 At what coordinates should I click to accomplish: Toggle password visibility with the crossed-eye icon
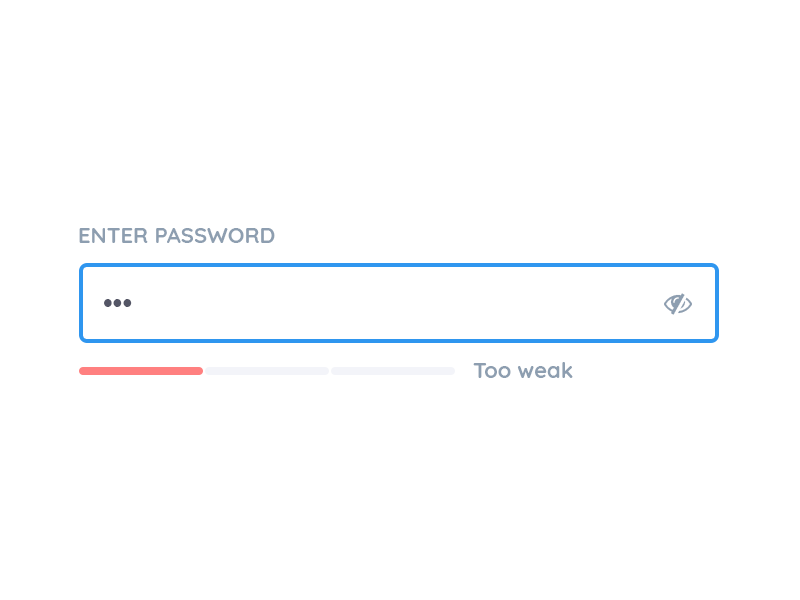678,304
